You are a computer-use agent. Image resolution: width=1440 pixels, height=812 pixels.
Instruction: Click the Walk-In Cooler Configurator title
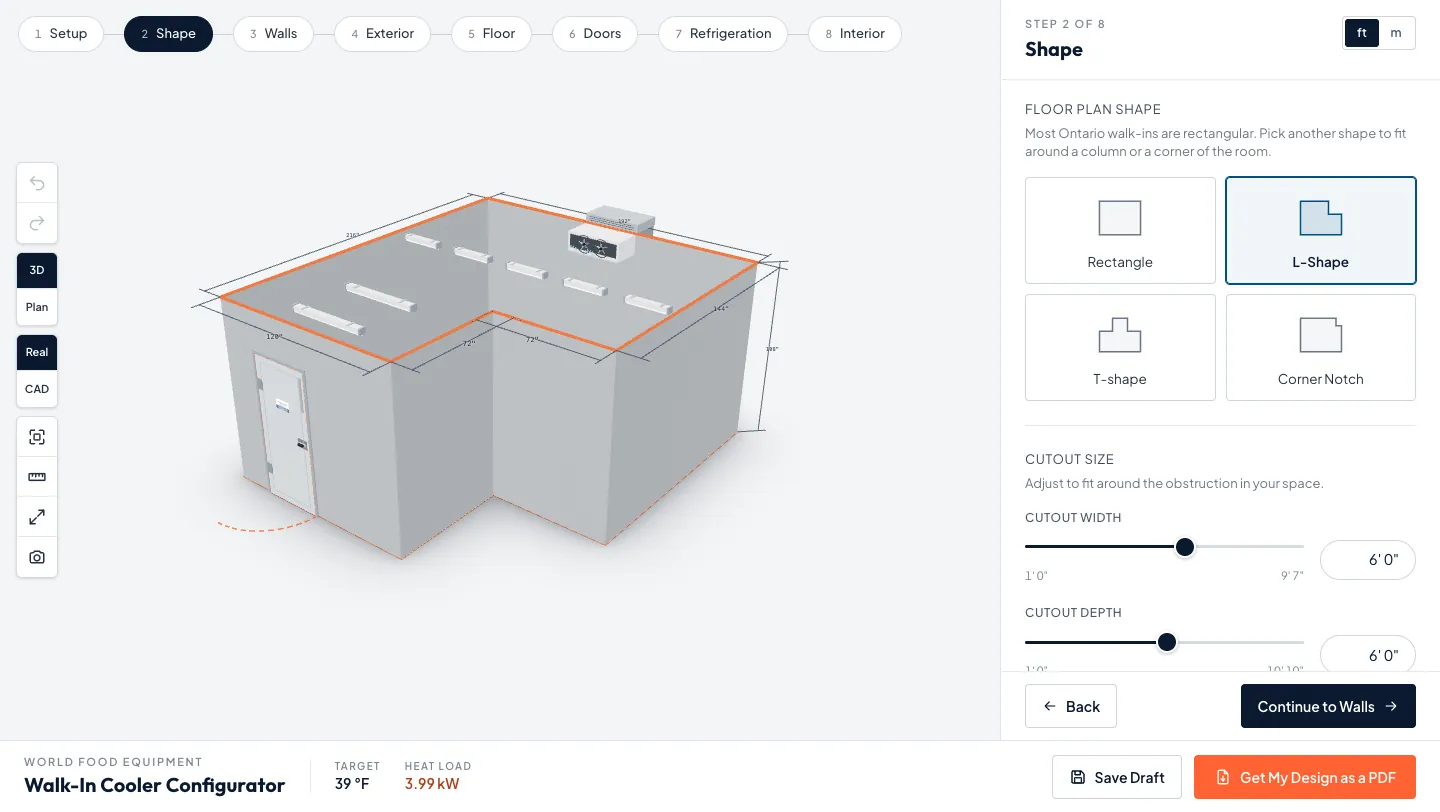click(155, 785)
